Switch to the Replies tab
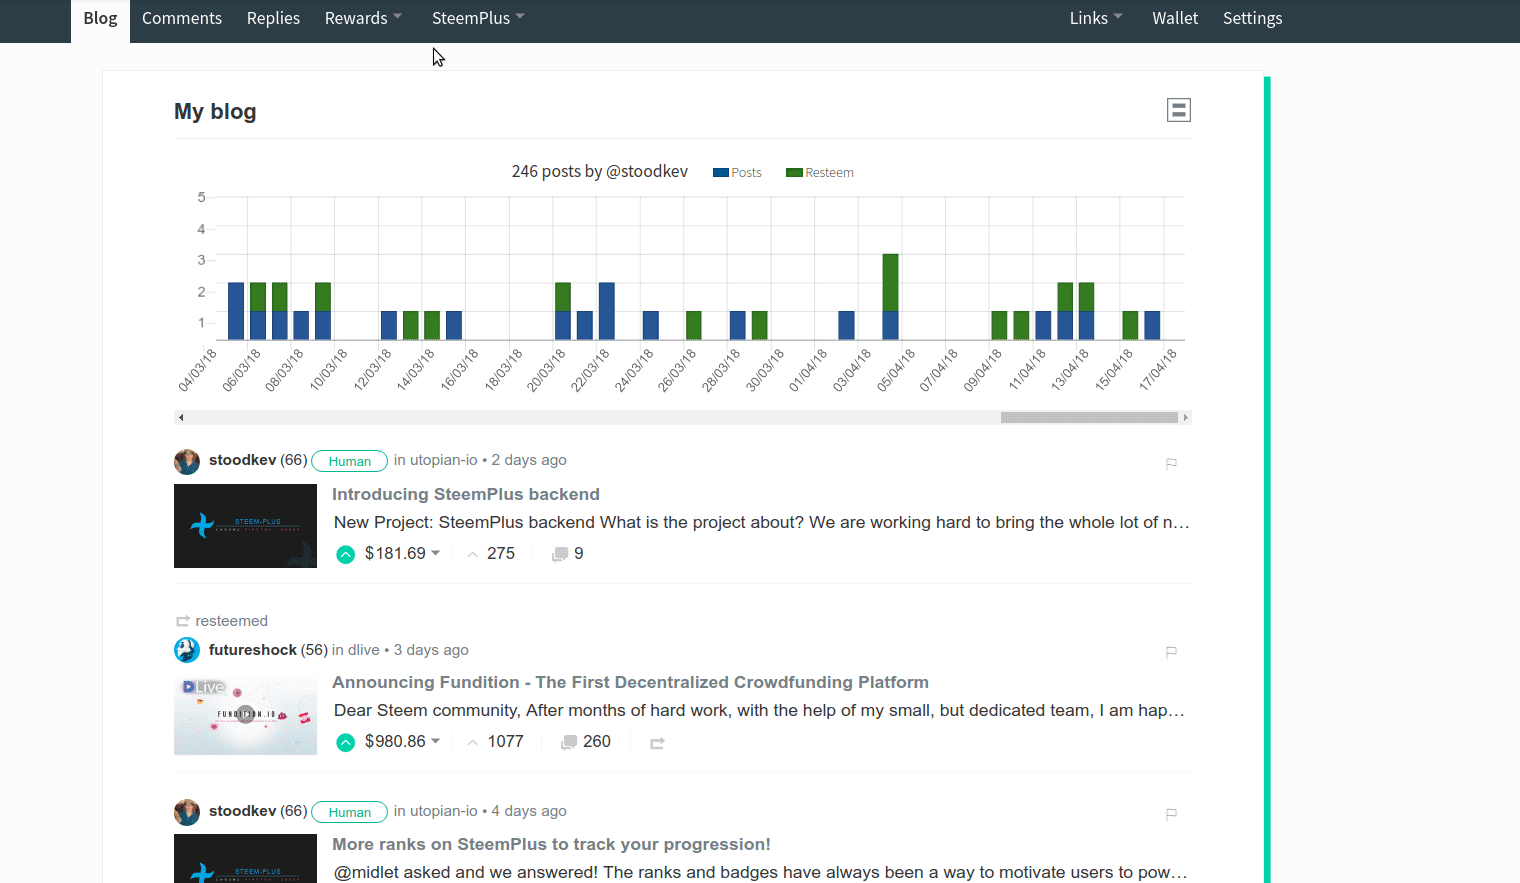Viewport: 1520px width, 883px height. 273,18
